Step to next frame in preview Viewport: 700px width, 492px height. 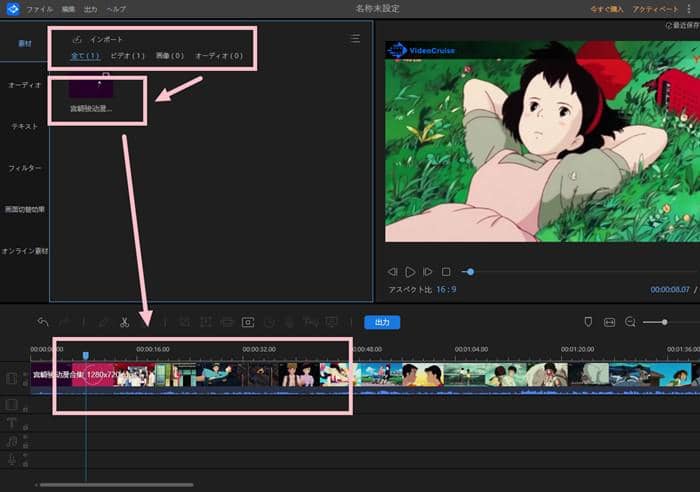point(427,271)
